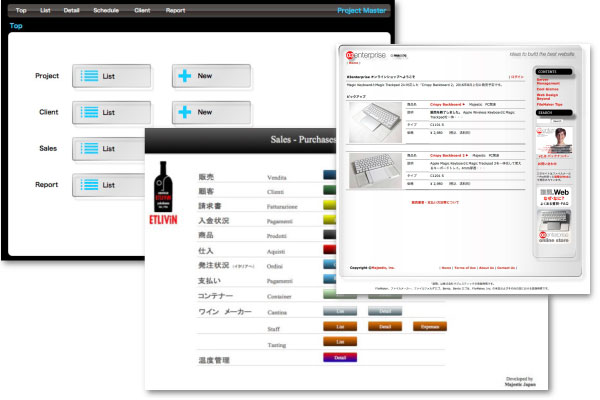
Task: Click the sidebar banner with person photo
Action: 554,143
